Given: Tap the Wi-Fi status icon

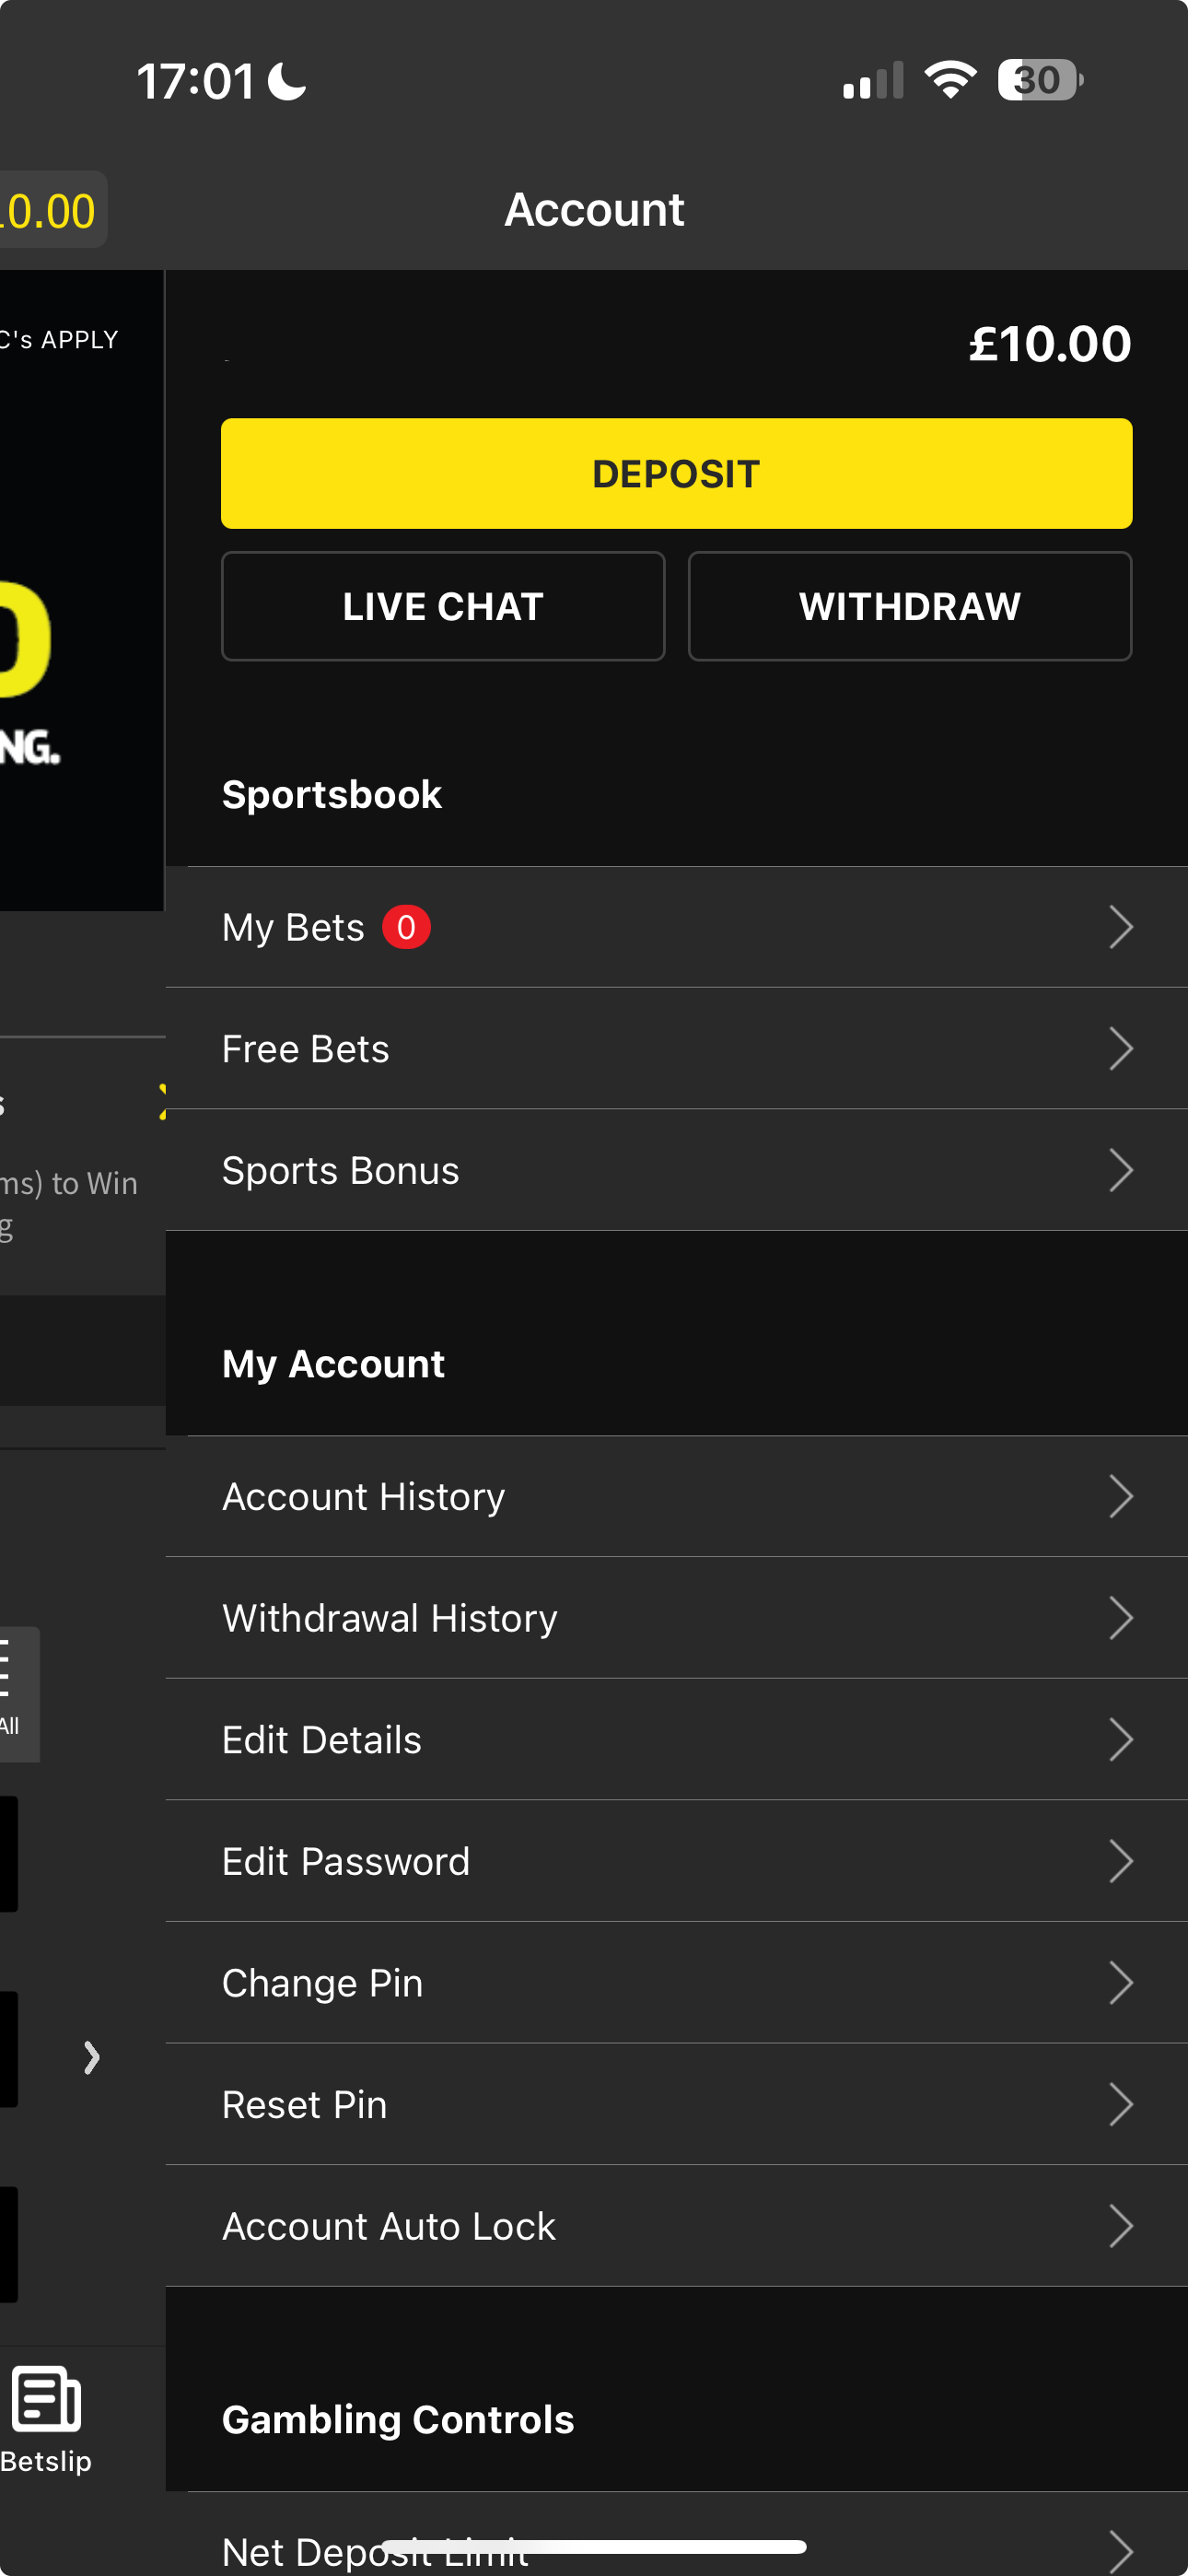Looking at the screenshot, I should coord(949,80).
